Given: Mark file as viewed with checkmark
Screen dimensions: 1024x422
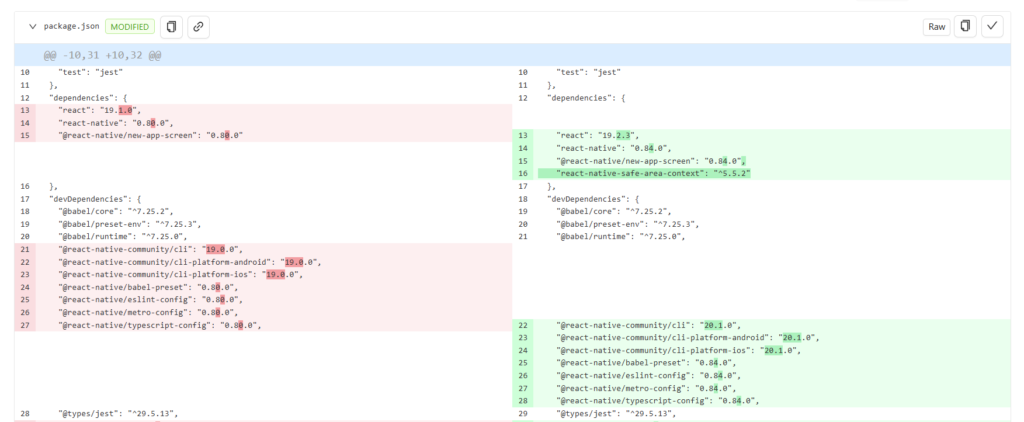Looking at the screenshot, I should [x=992, y=26].
